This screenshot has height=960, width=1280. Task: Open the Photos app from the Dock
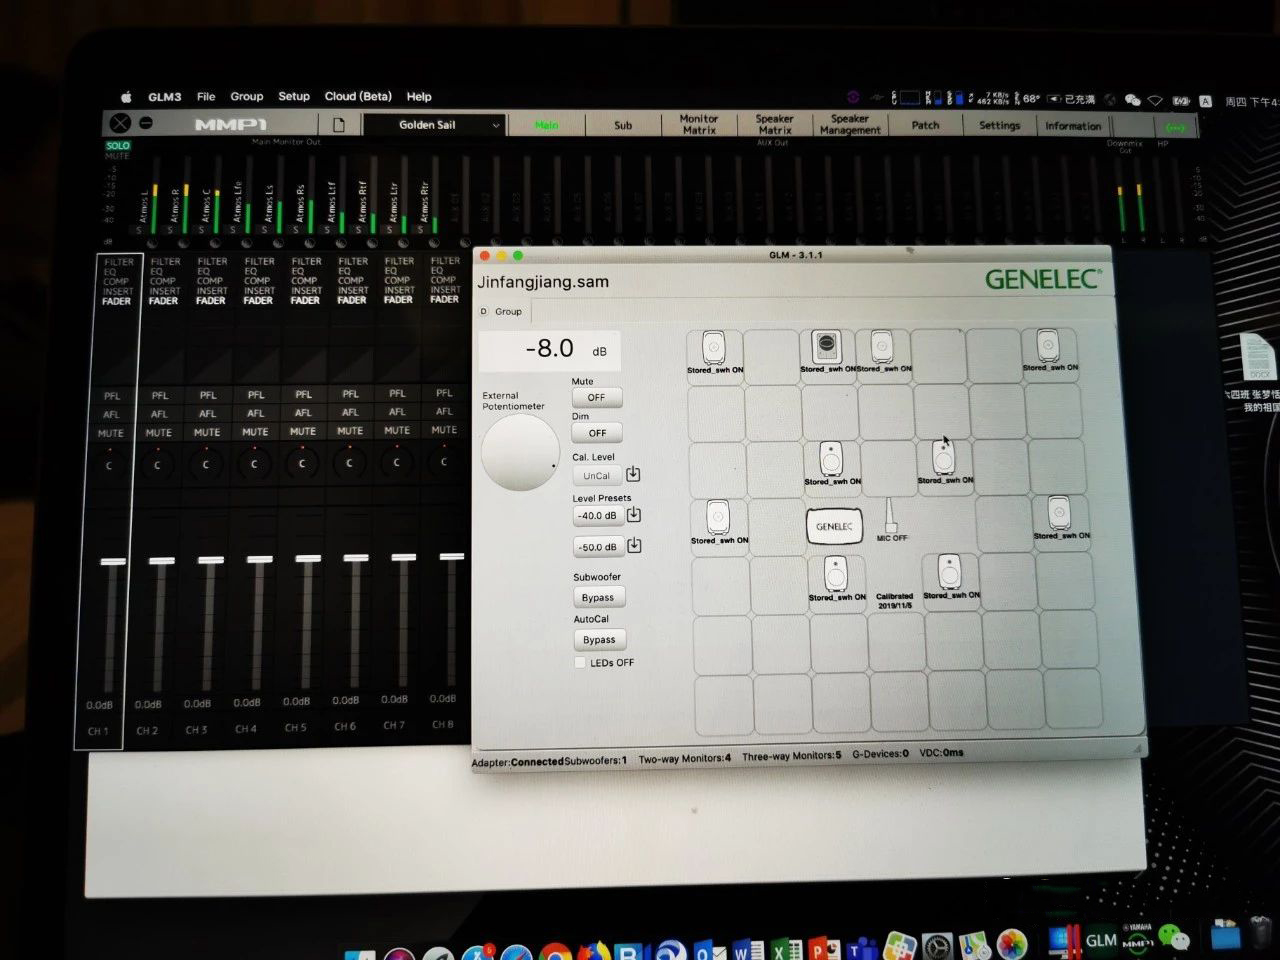pos(1012,944)
